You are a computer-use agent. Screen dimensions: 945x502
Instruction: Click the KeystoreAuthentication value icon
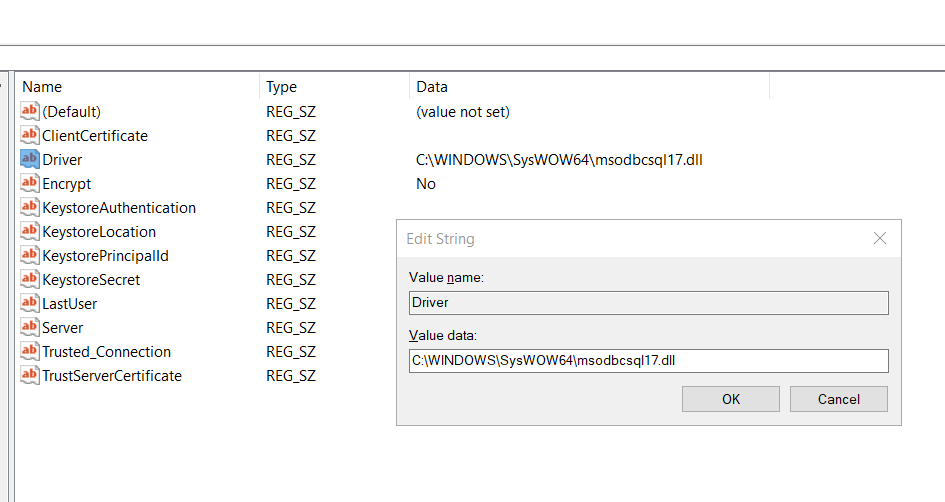tap(29, 207)
